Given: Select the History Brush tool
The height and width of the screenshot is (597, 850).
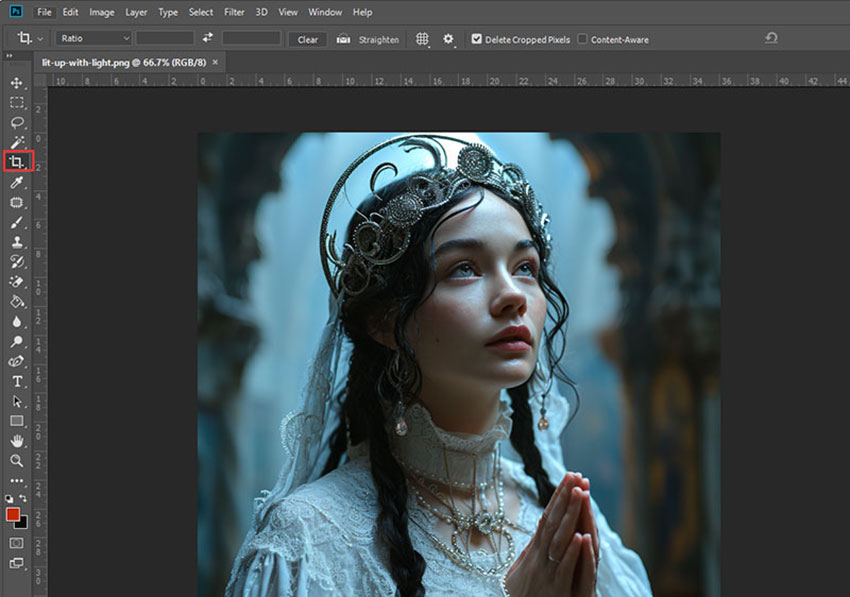Looking at the screenshot, I should (x=17, y=262).
